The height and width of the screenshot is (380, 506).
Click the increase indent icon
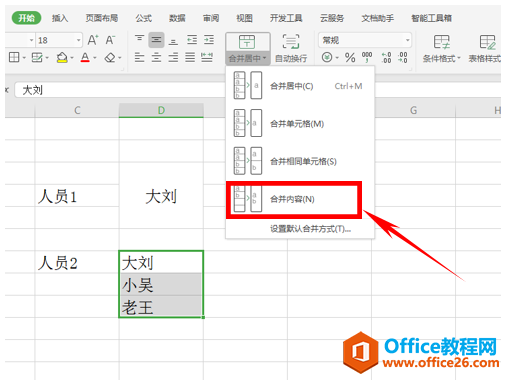click(x=209, y=40)
